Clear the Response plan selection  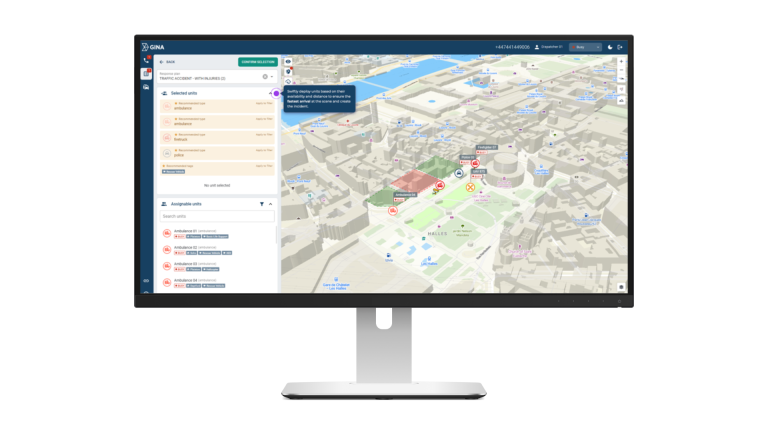tap(264, 76)
